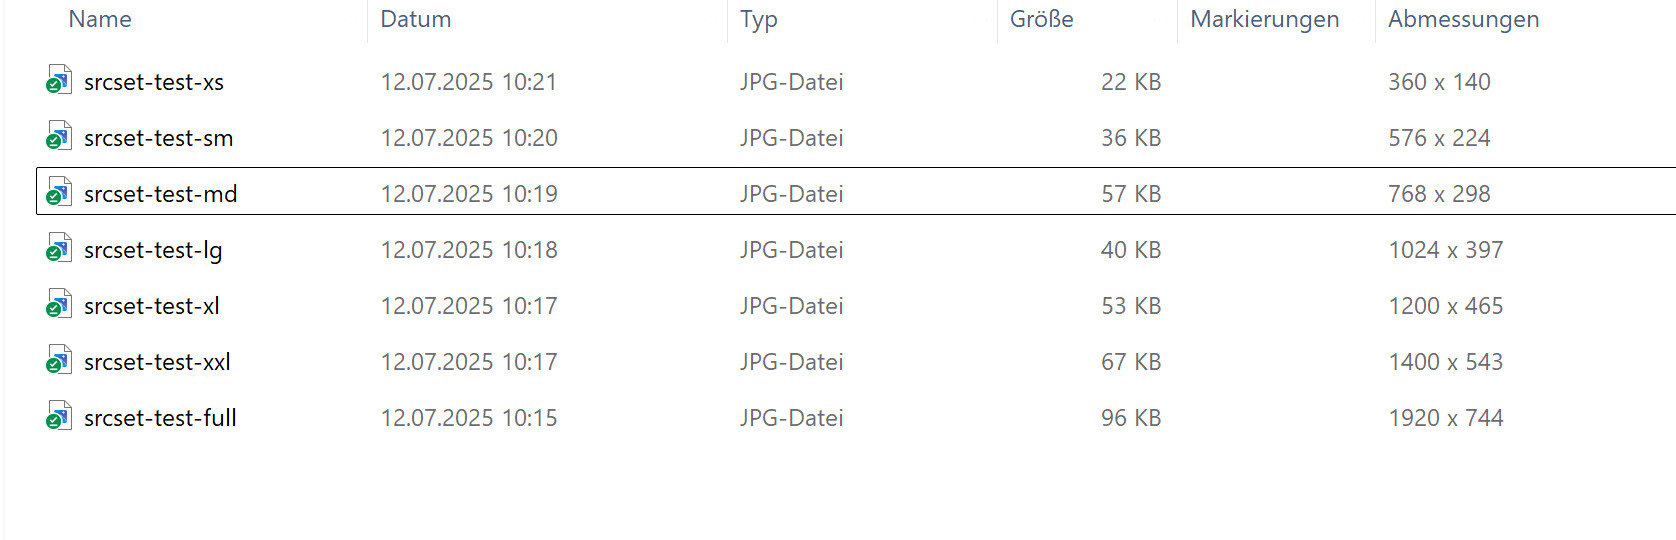Click the srcset-test-full JPG icon
Image resolution: width=1676 pixels, height=540 pixels.
(x=59, y=417)
